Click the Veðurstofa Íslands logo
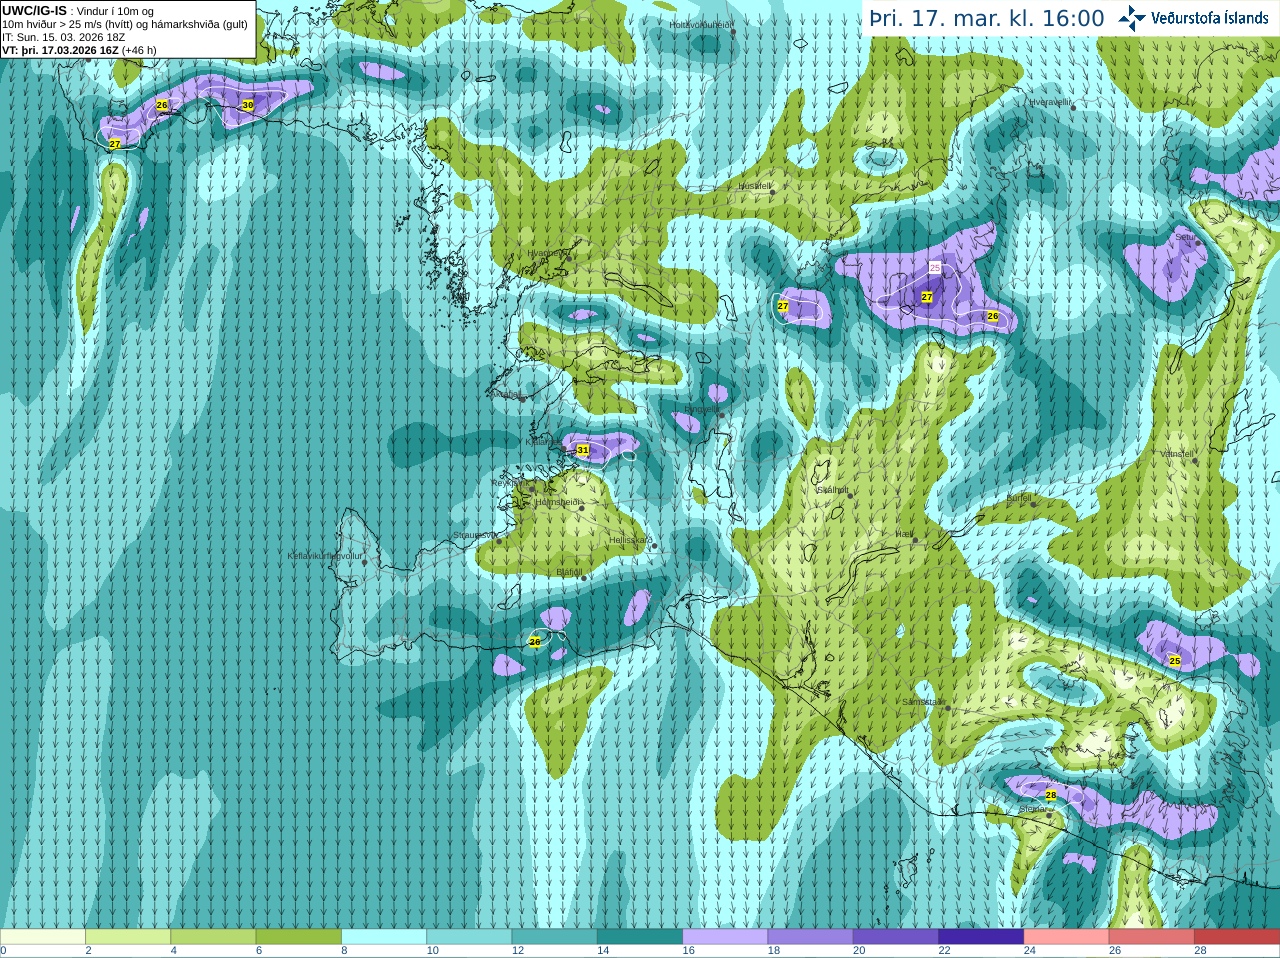Image resolution: width=1280 pixels, height=958 pixels. tap(1194, 18)
